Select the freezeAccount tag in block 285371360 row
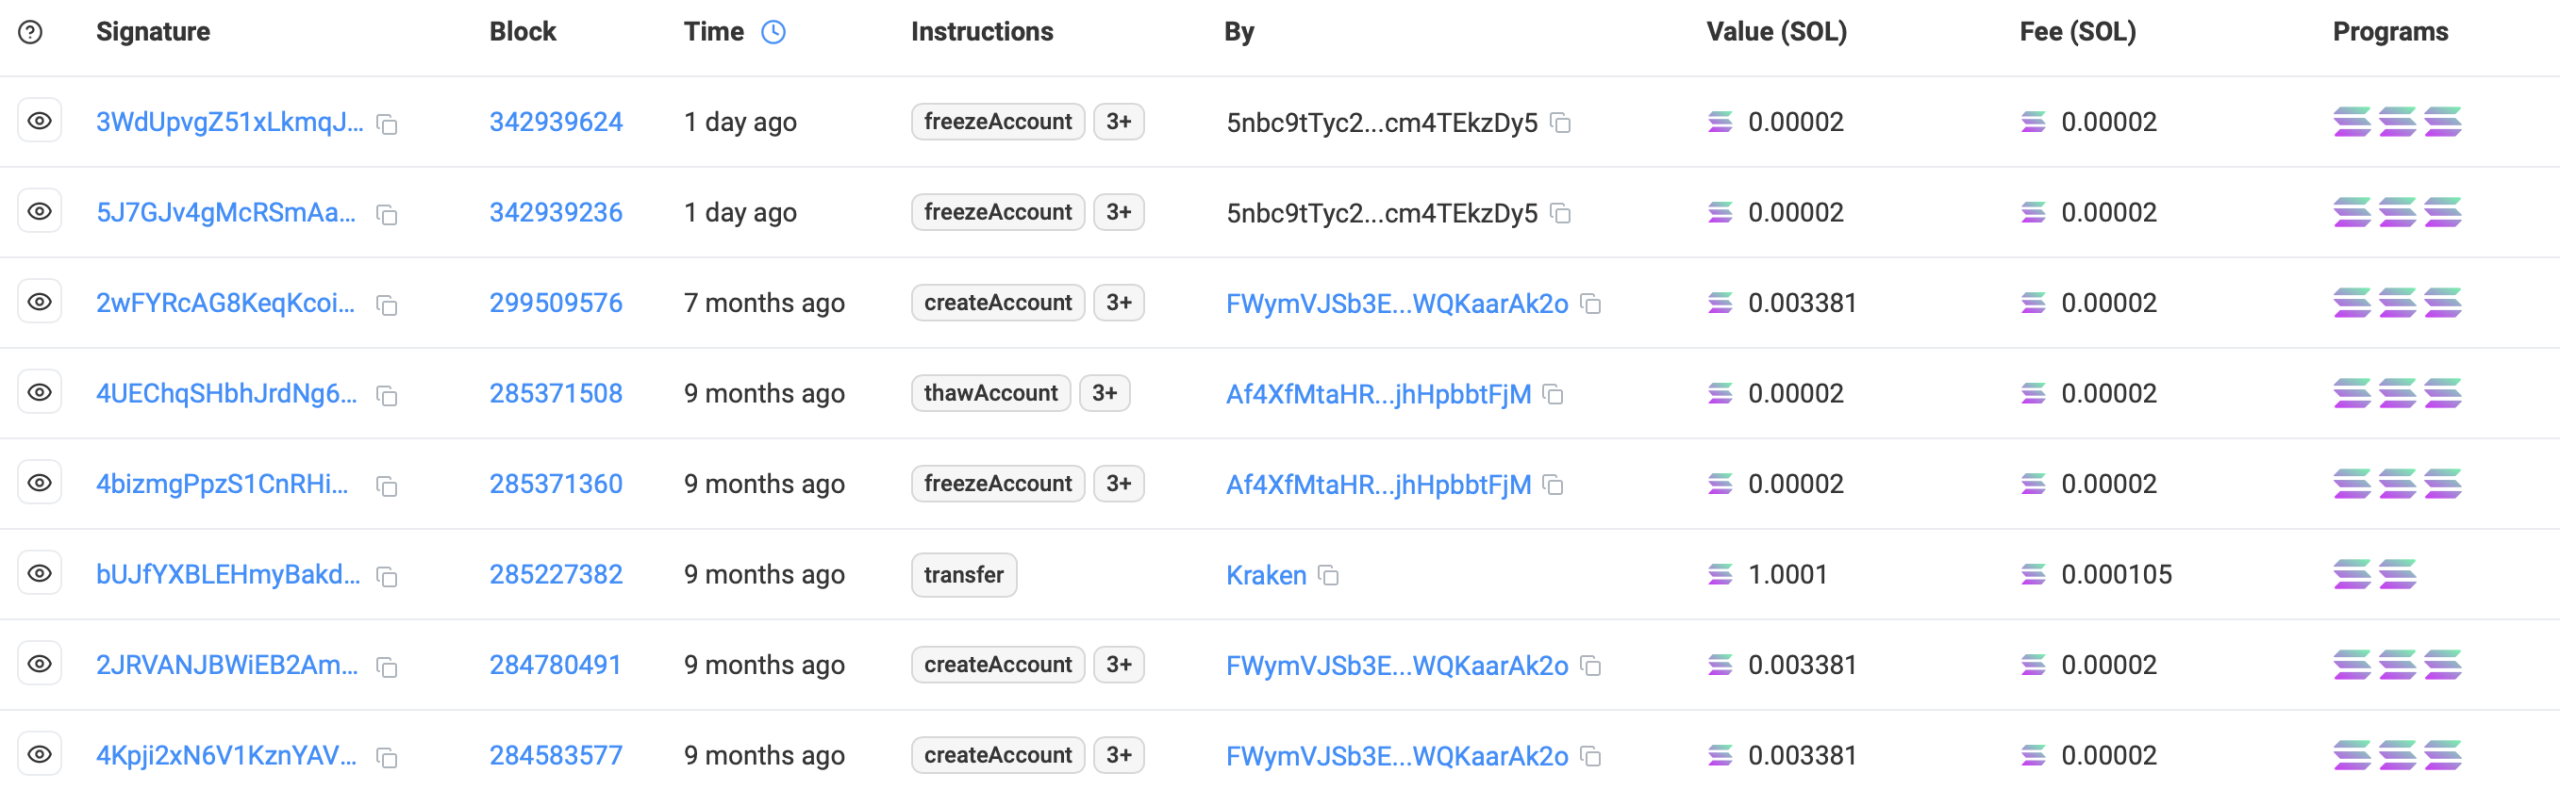This screenshot has height=790, width=2560. pyautogui.click(x=997, y=484)
